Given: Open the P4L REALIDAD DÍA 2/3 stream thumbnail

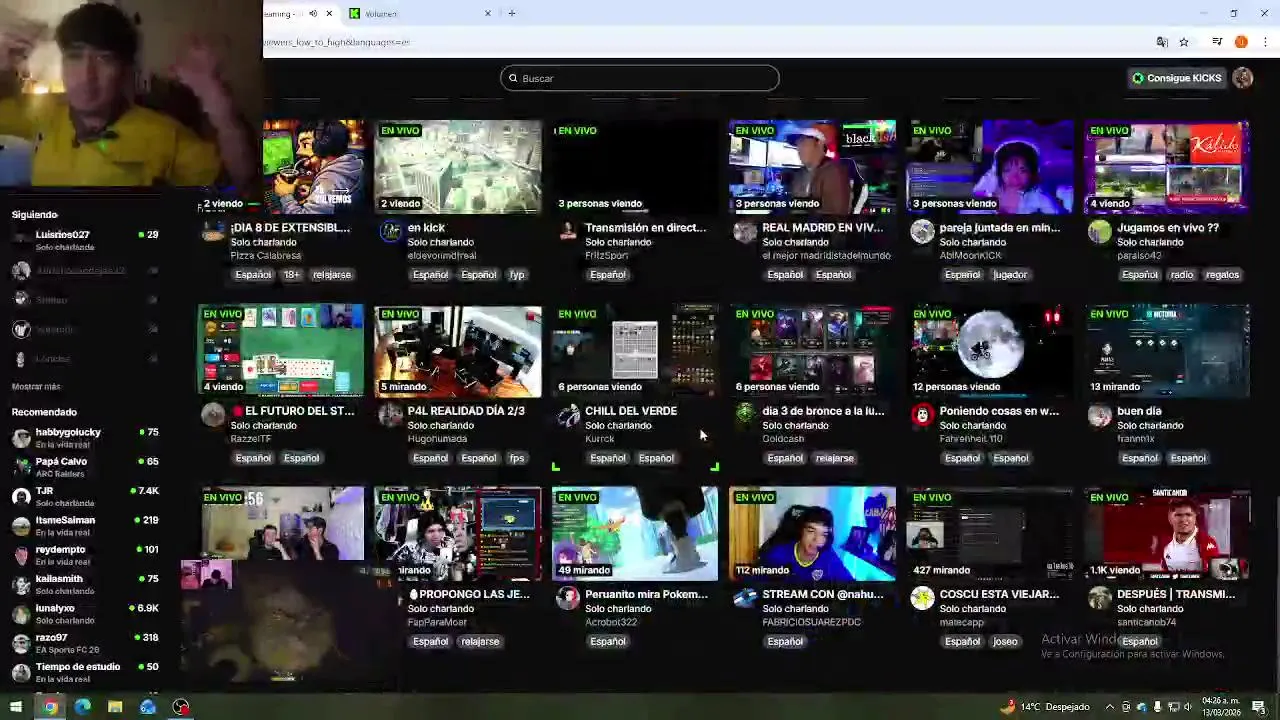Looking at the screenshot, I should (458, 350).
